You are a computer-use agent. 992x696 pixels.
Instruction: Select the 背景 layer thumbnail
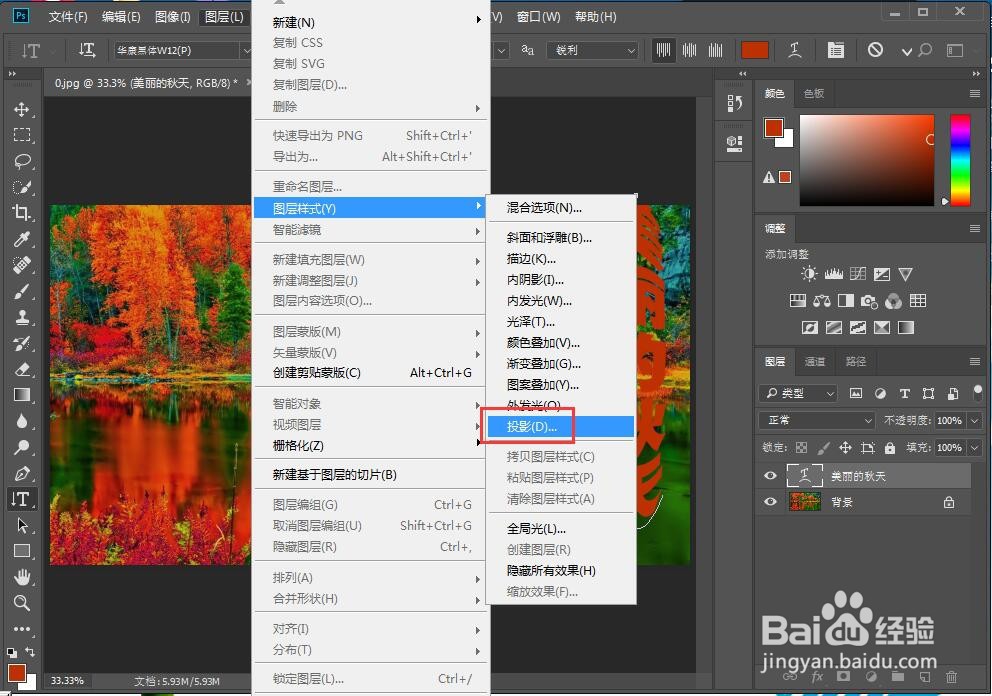(x=805, y=501)
